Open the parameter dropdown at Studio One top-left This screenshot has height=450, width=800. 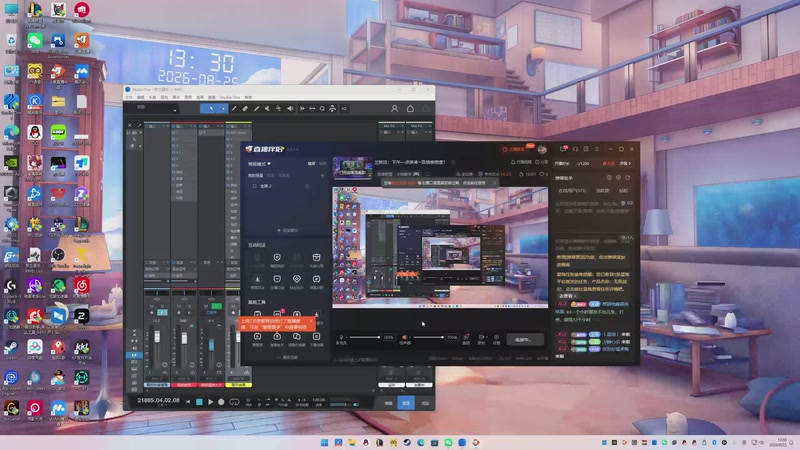[x=174, y=110]
